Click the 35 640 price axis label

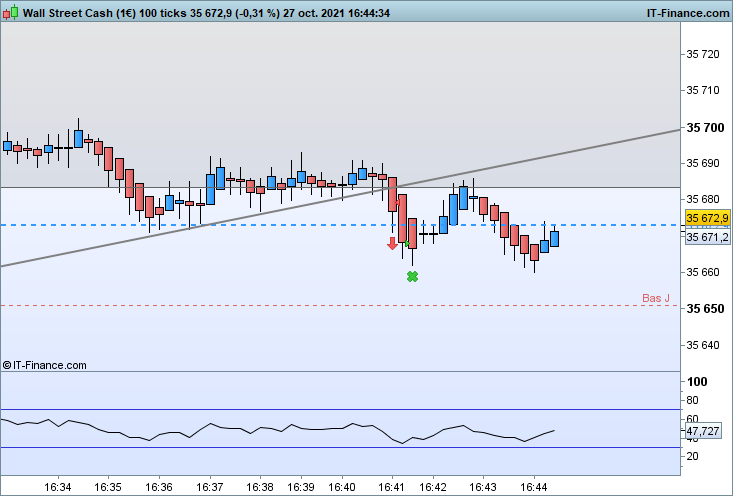[x=703, y=345]
